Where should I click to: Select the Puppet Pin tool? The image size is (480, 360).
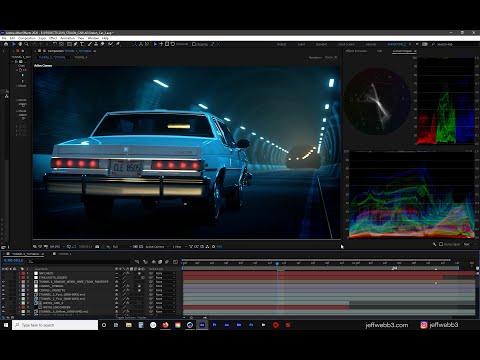coord(118,44)
